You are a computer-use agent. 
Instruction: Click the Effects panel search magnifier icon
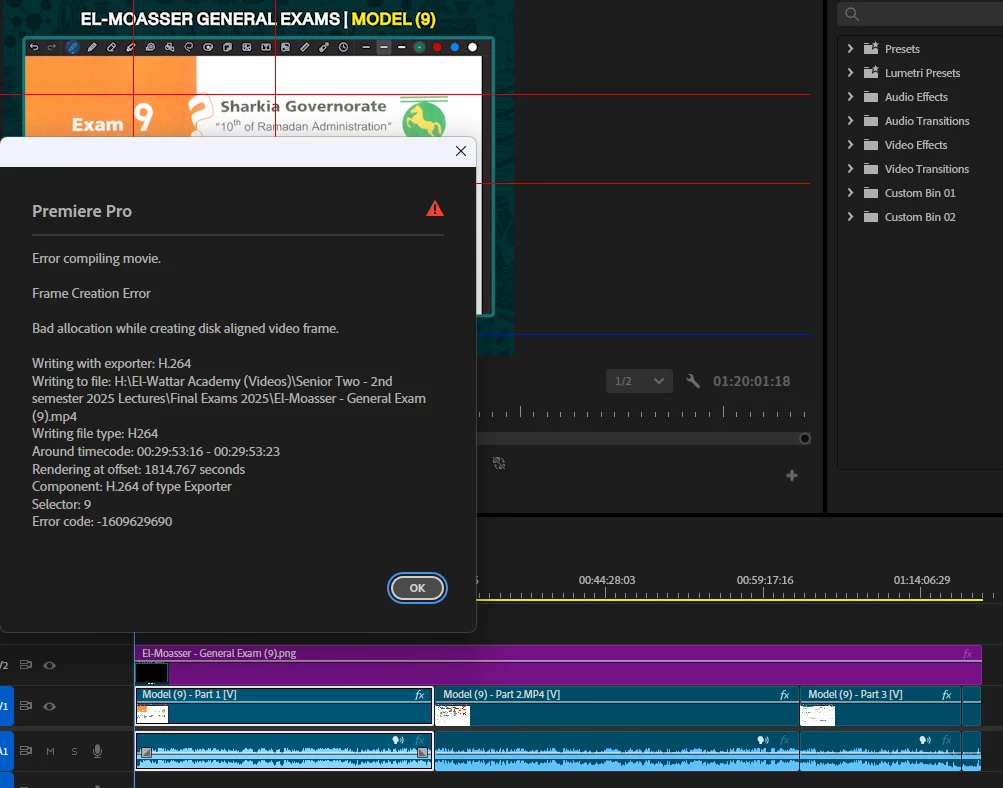point(851,14)
